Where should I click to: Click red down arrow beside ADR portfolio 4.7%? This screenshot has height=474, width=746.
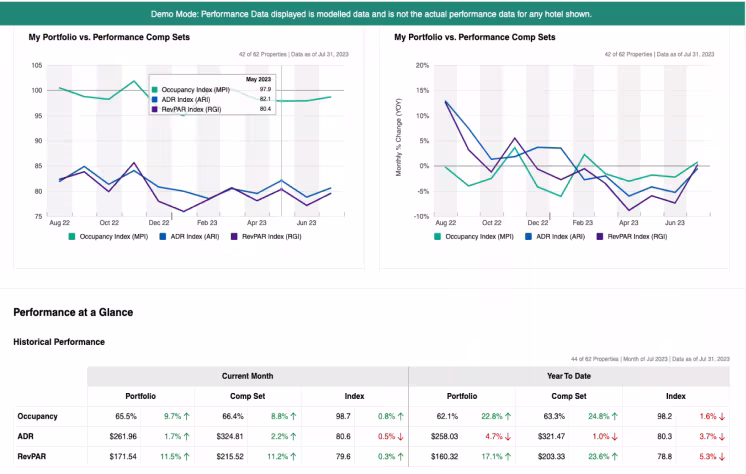(x=508, y=436)
